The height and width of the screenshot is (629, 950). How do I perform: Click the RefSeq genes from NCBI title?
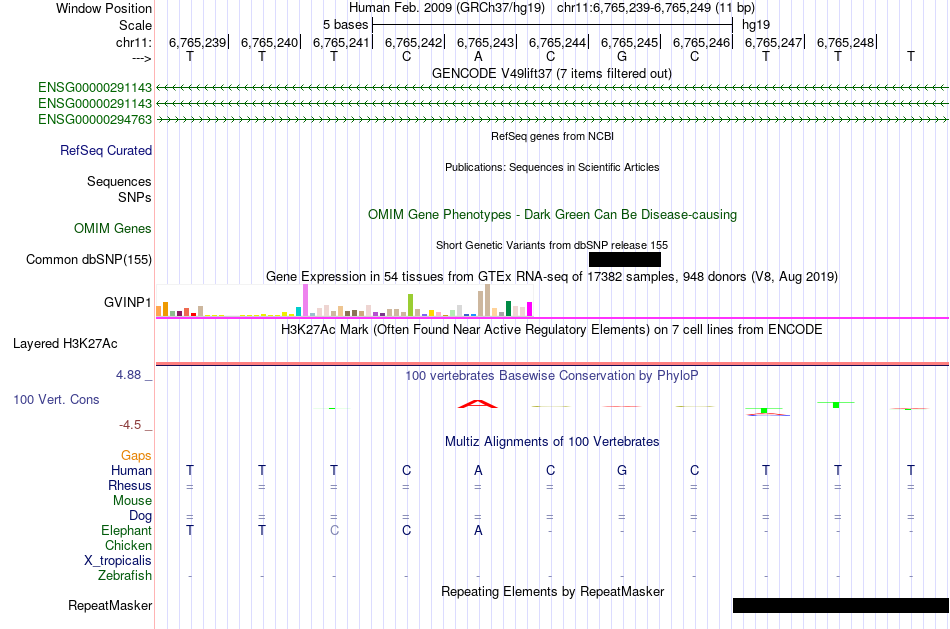pyautogui.click(x=552, y=136)
